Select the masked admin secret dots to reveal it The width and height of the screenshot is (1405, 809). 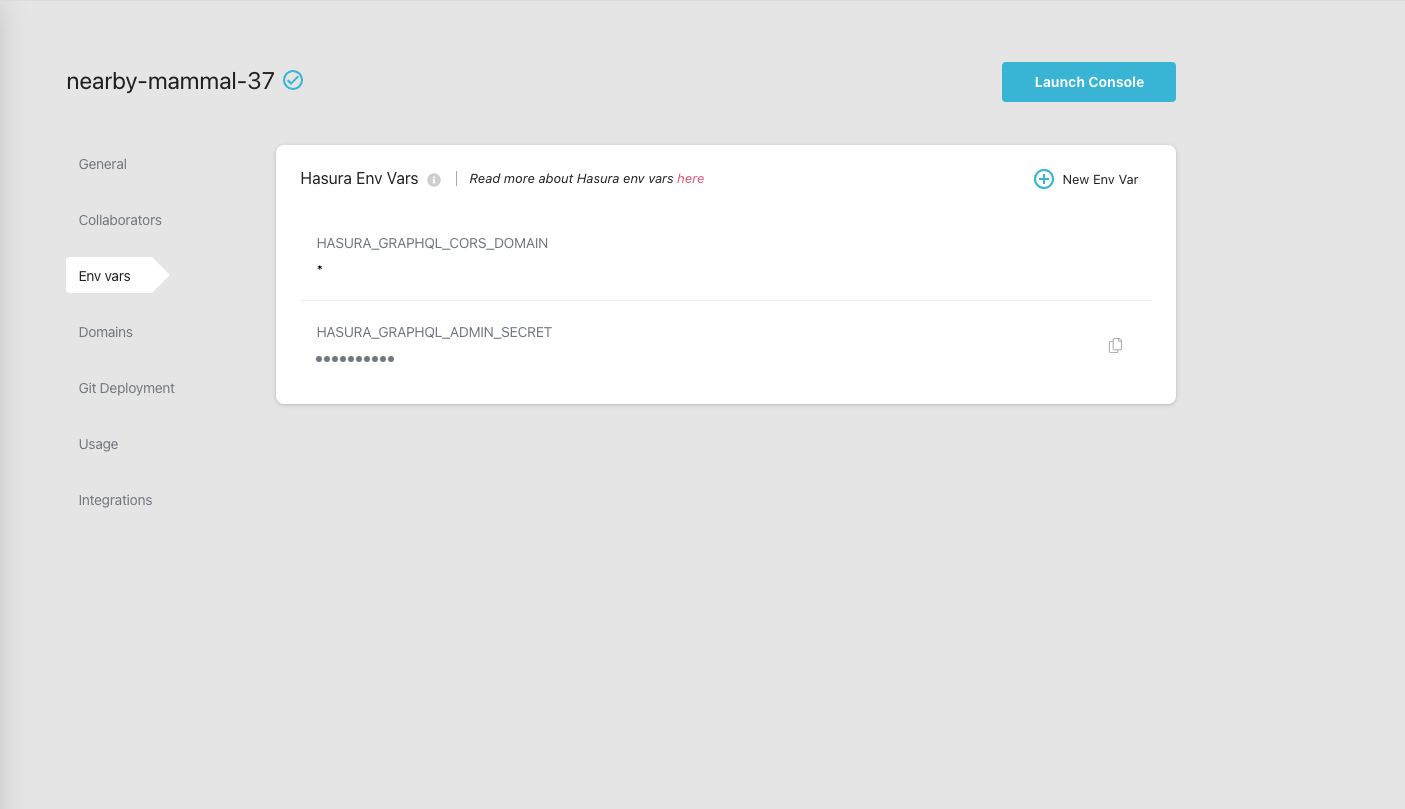(355, 358)
